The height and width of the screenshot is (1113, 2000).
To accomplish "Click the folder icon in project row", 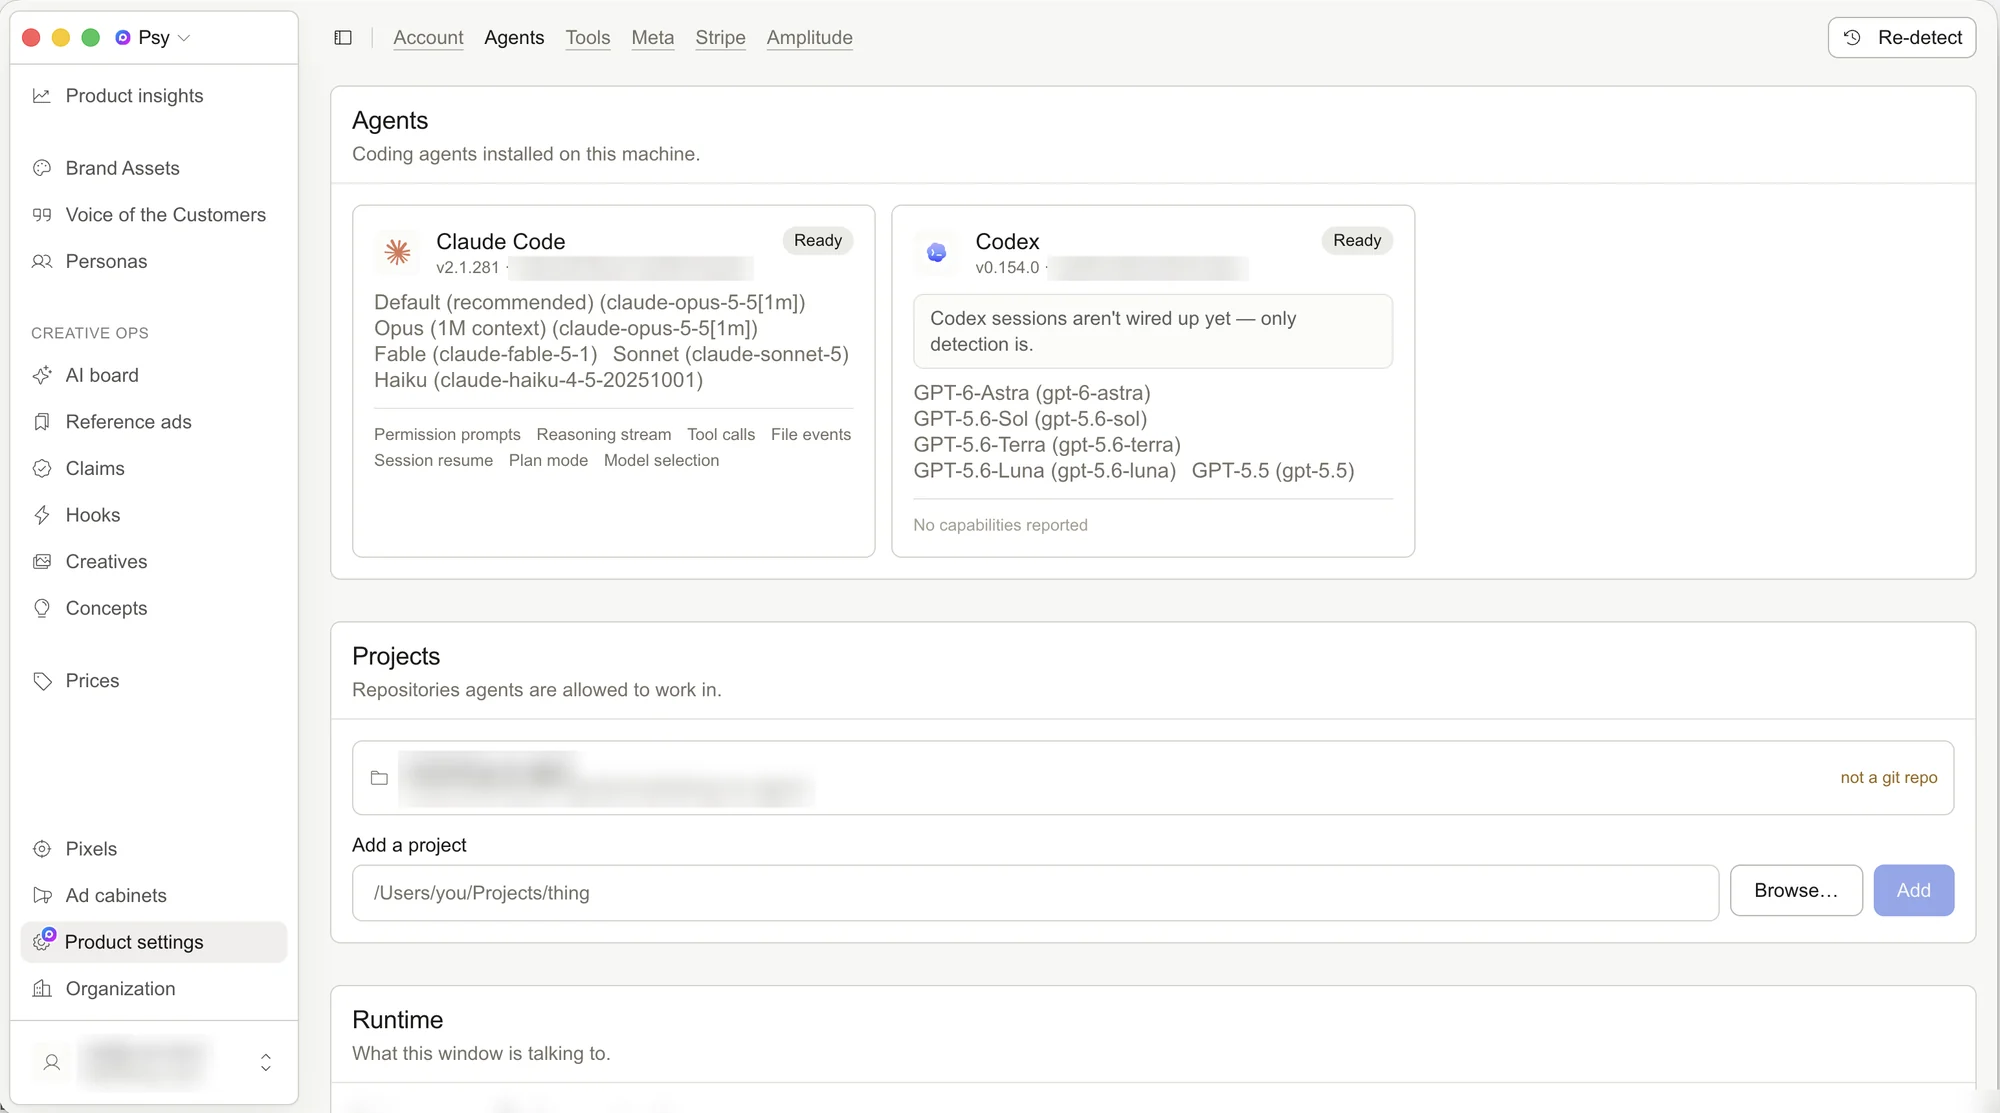I will (x=379, y=778).
